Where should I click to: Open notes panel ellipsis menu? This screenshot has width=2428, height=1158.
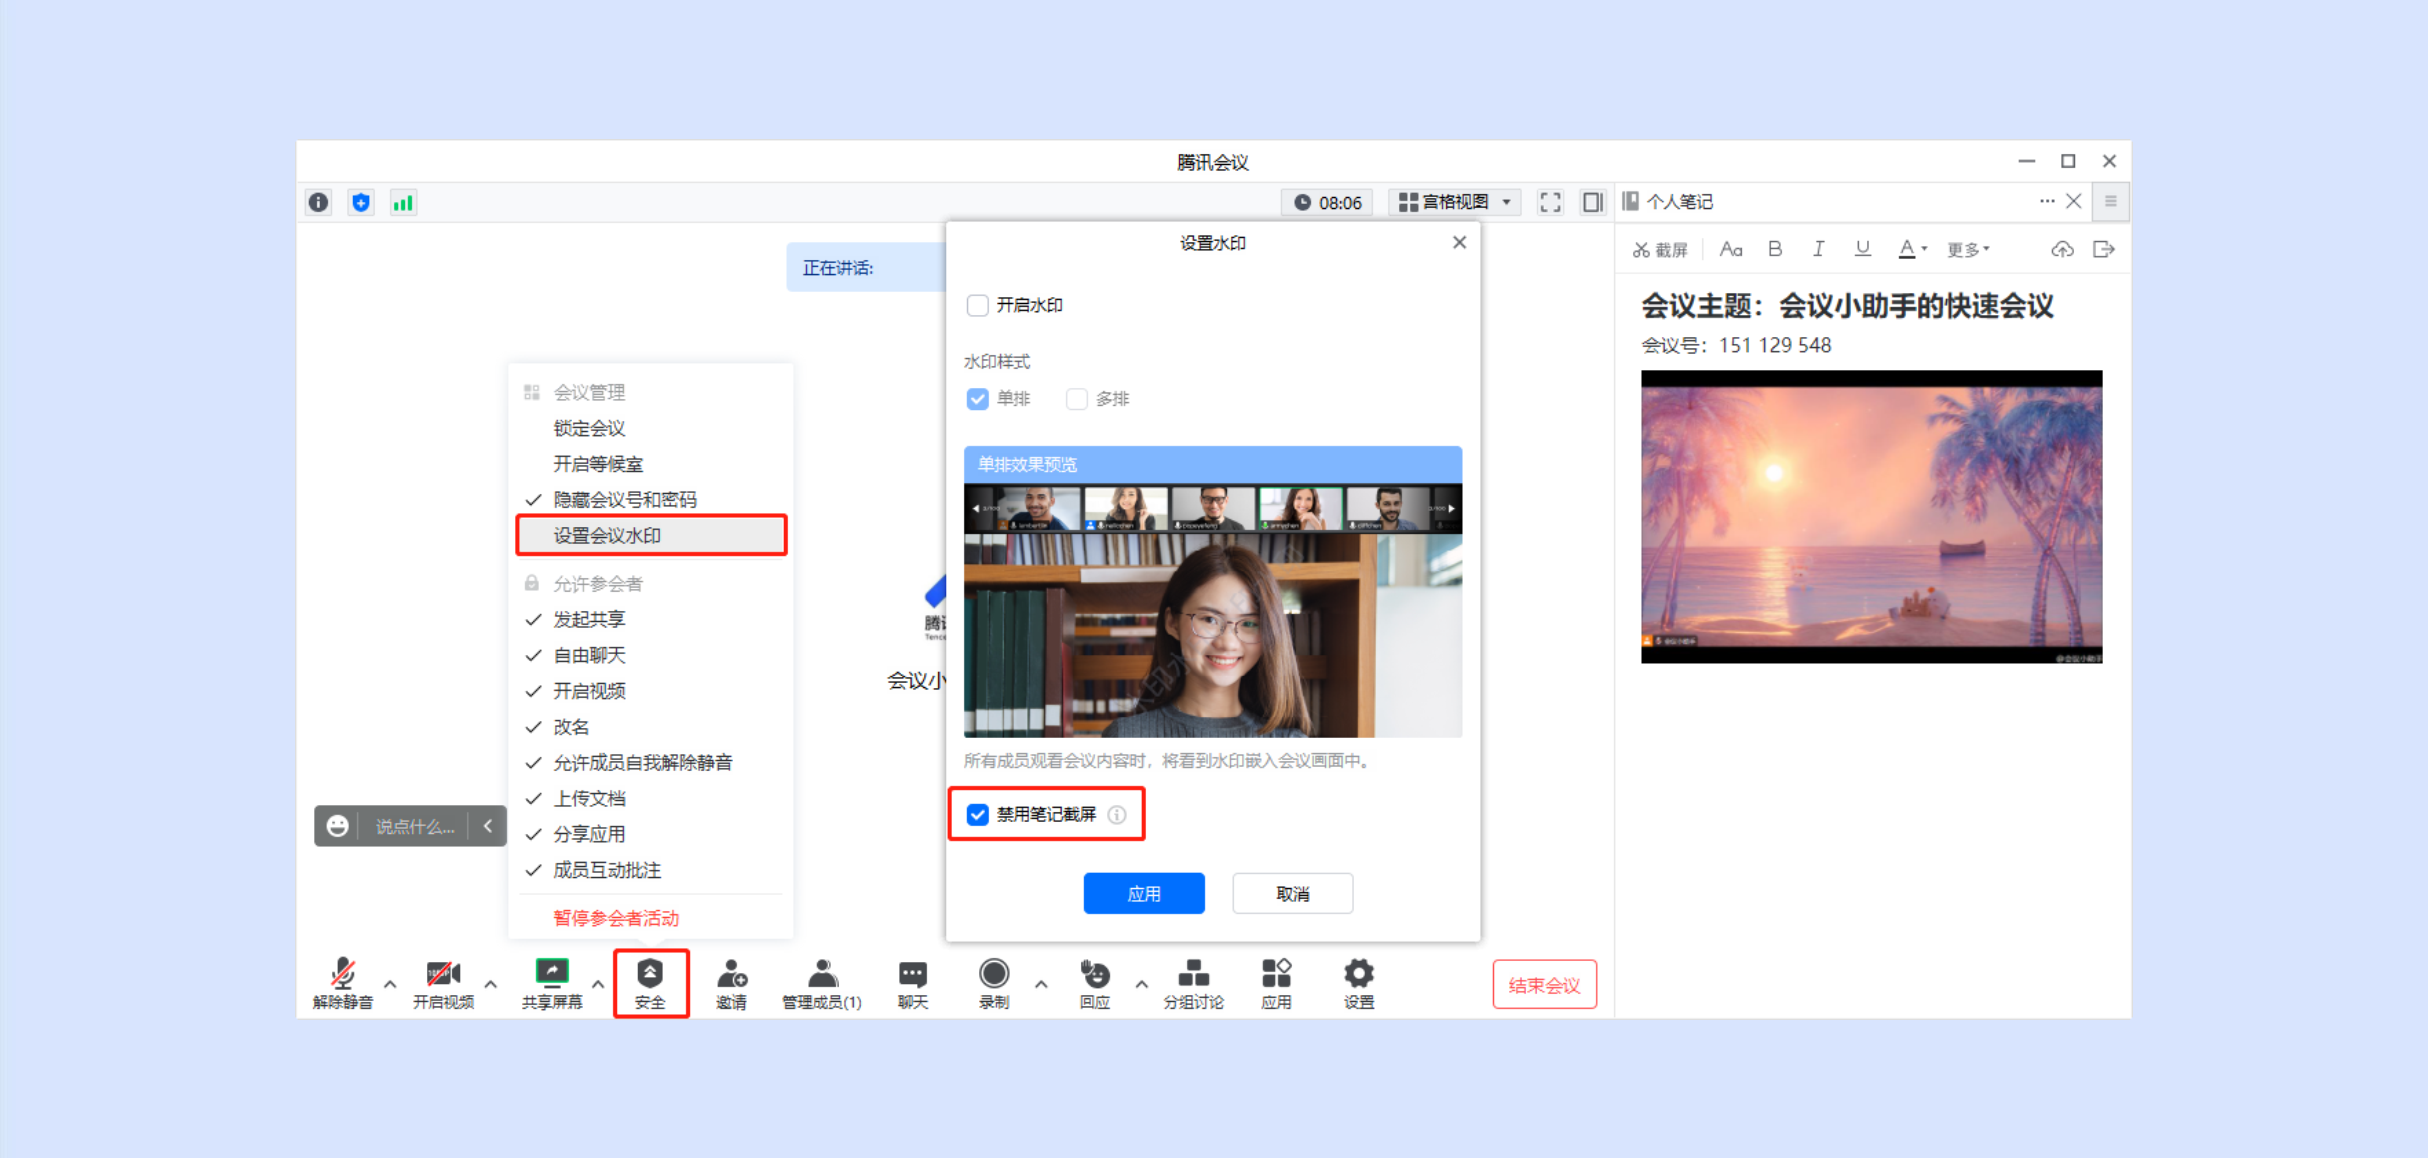coord(2047,202)
